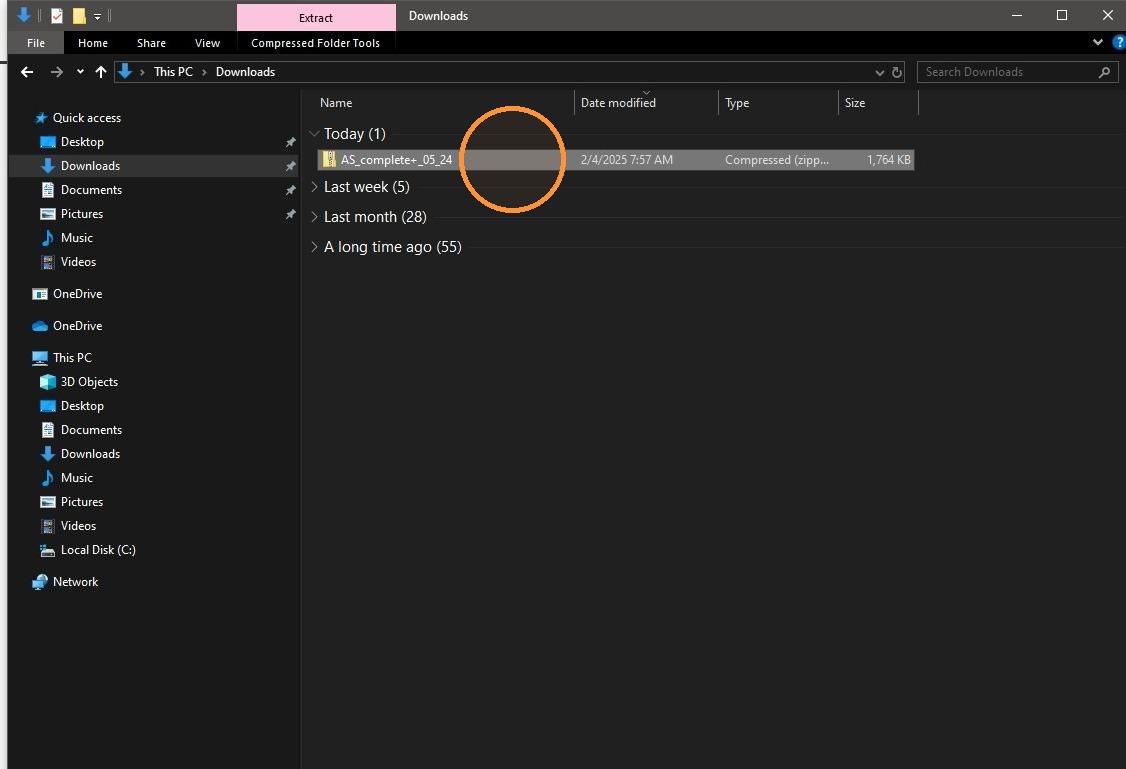Open Documents under This PC
Image resolution: width=1126 pixels, height=769 pixels.
tap(91, 430)
